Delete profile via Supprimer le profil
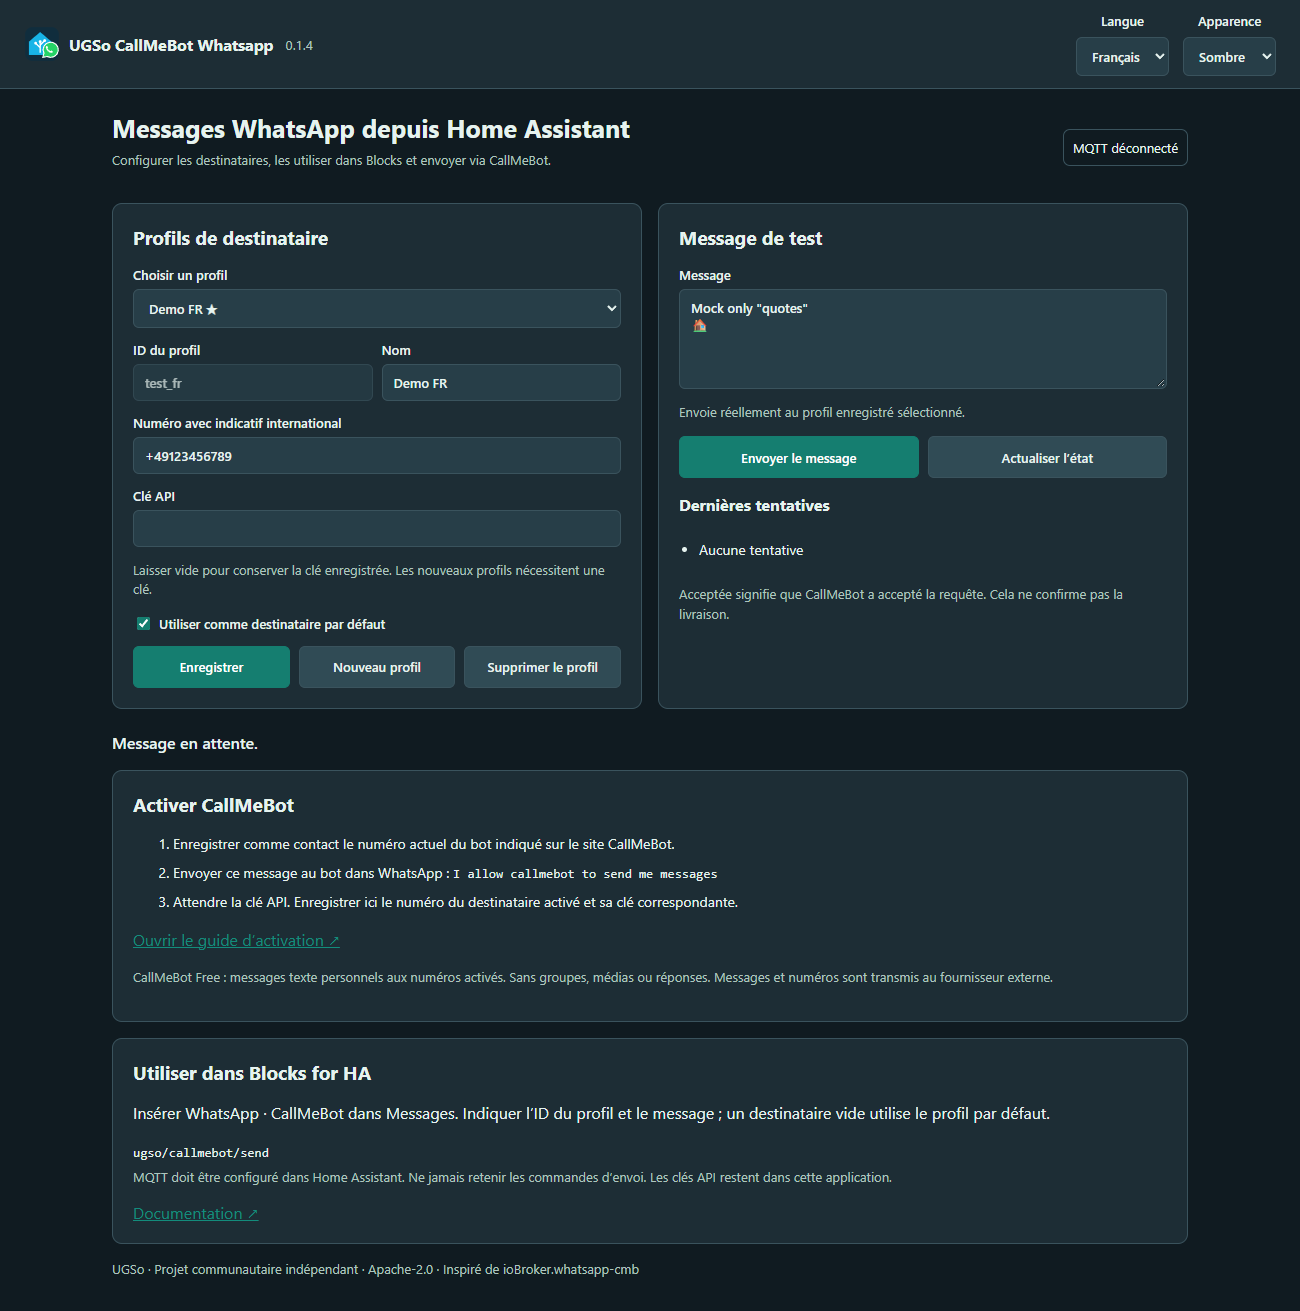1300x1311 pixels. point(542,667)
